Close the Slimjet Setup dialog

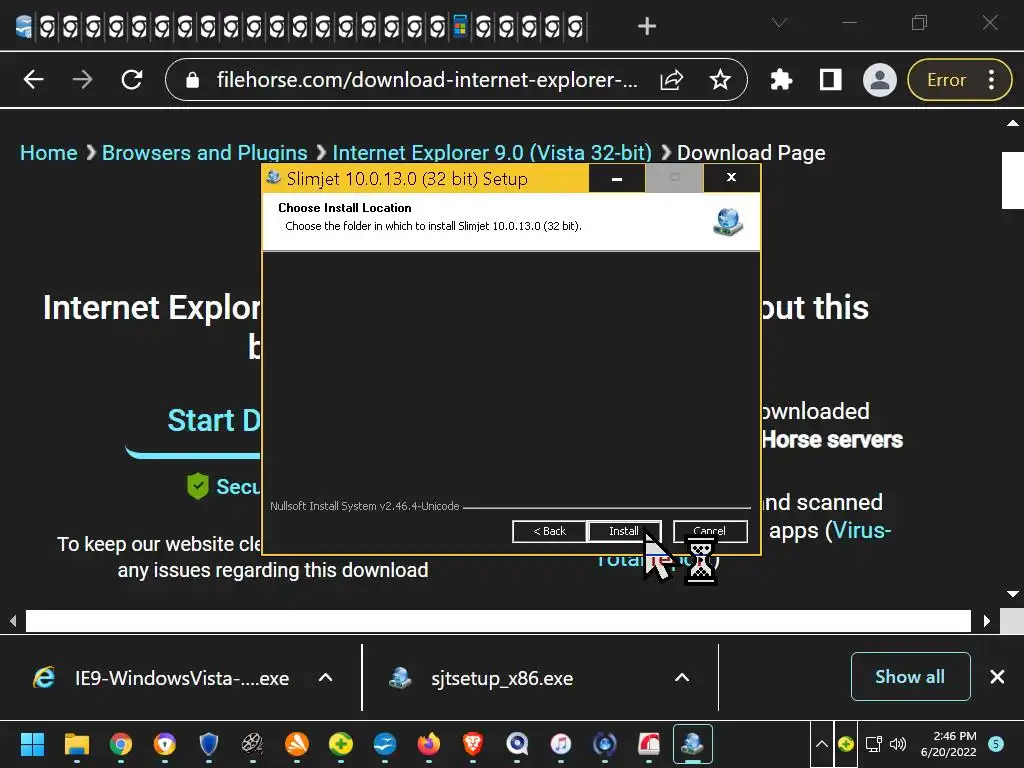[x=731, y=178]
